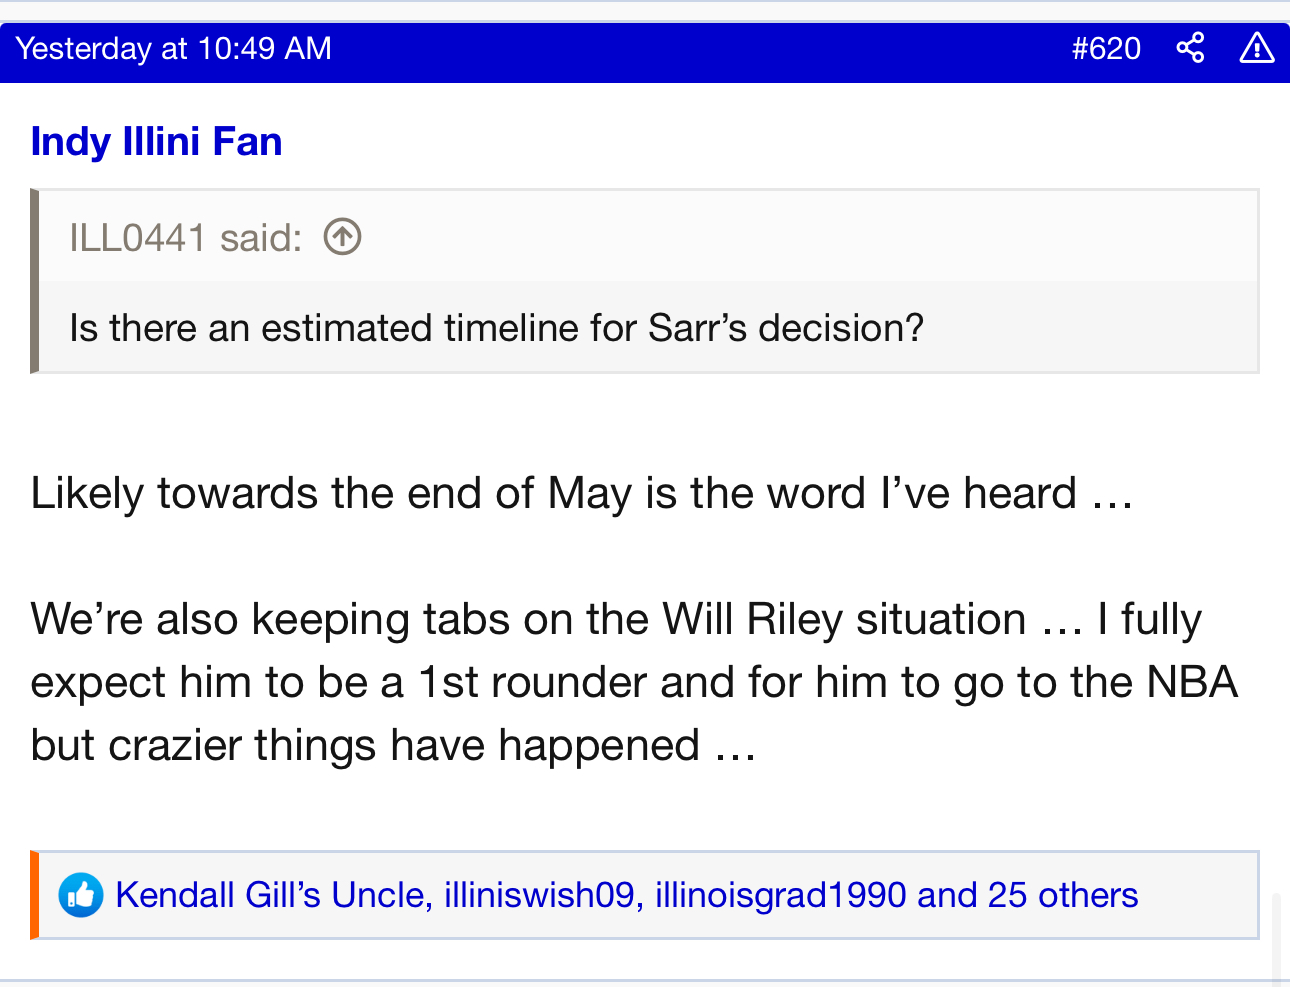Click the 'Likely towards the end of May' sentence
This screenshot has height=987, width=1290.
coord(582,494)
